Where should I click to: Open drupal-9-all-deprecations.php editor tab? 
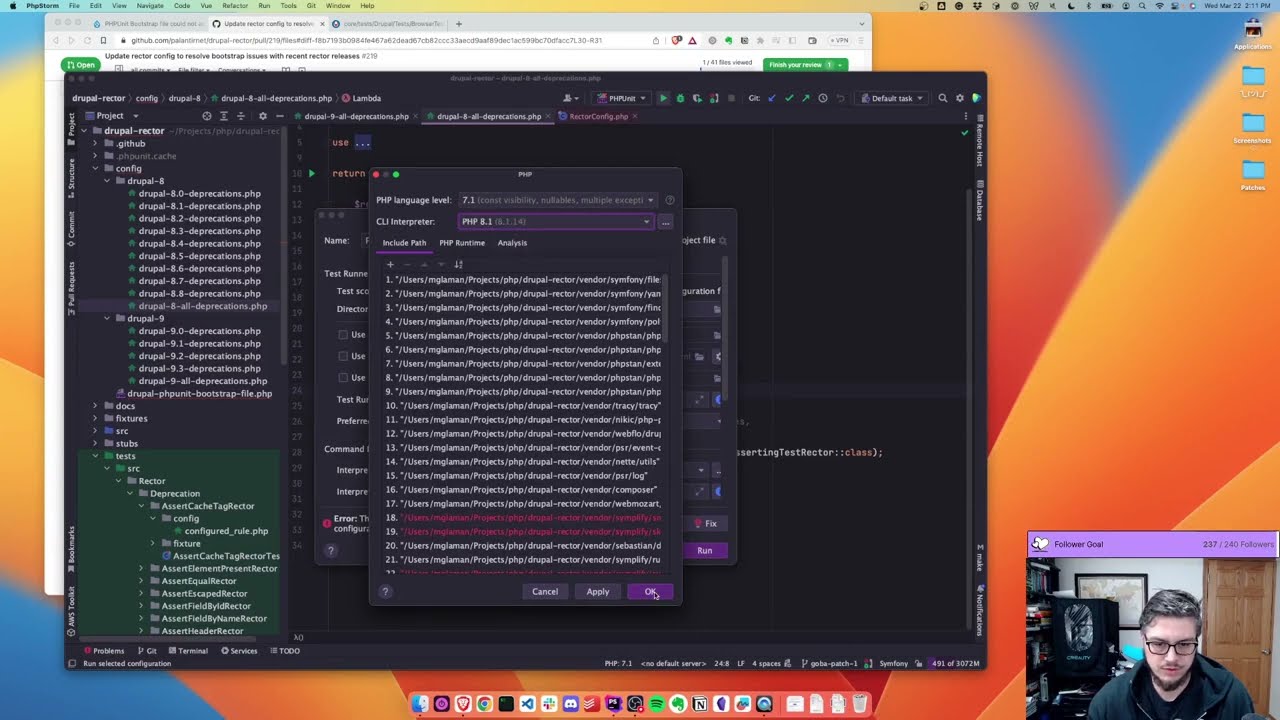(x=356, y=116)
